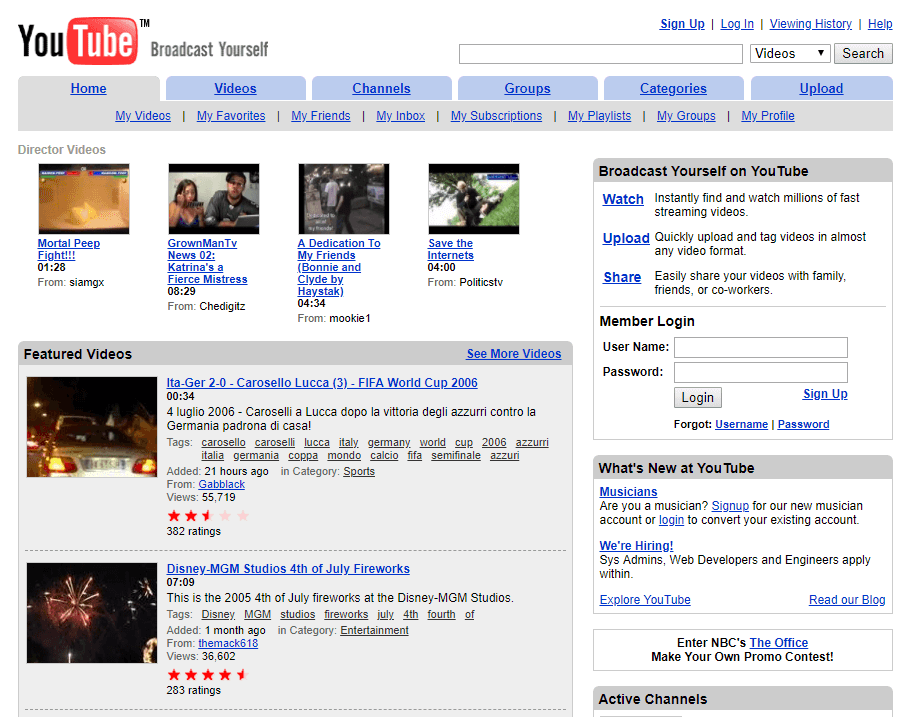Focus the User Name field
This screenshot has width=909, height=717.
pyautogui.click(x=761, y=348)
